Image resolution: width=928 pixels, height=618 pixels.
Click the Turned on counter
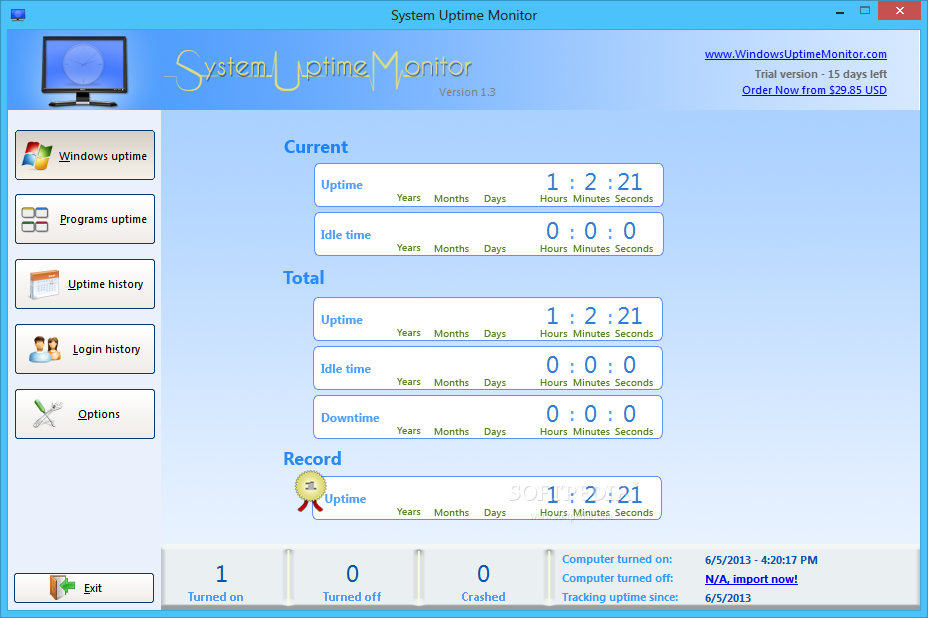click(216, 583)
